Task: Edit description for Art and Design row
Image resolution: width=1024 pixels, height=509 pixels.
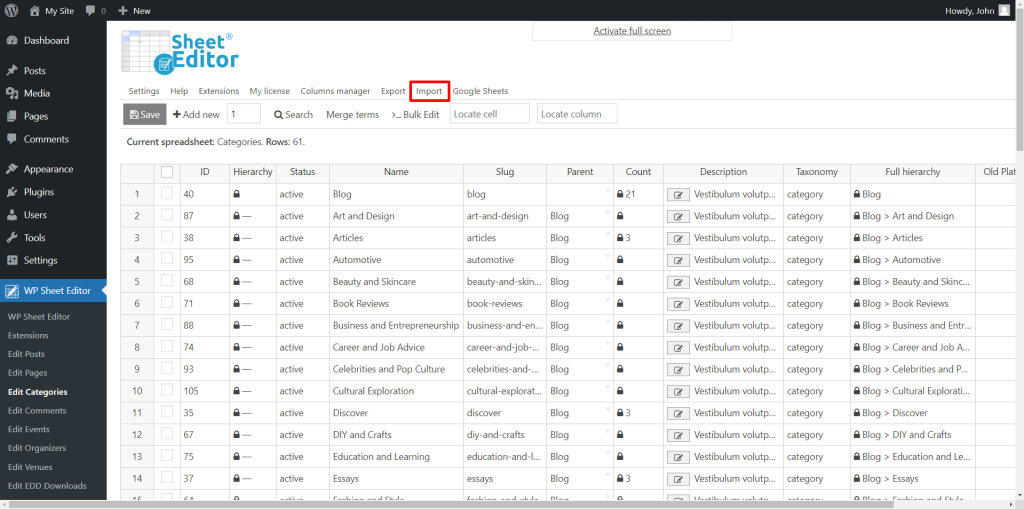Action: 678,216
